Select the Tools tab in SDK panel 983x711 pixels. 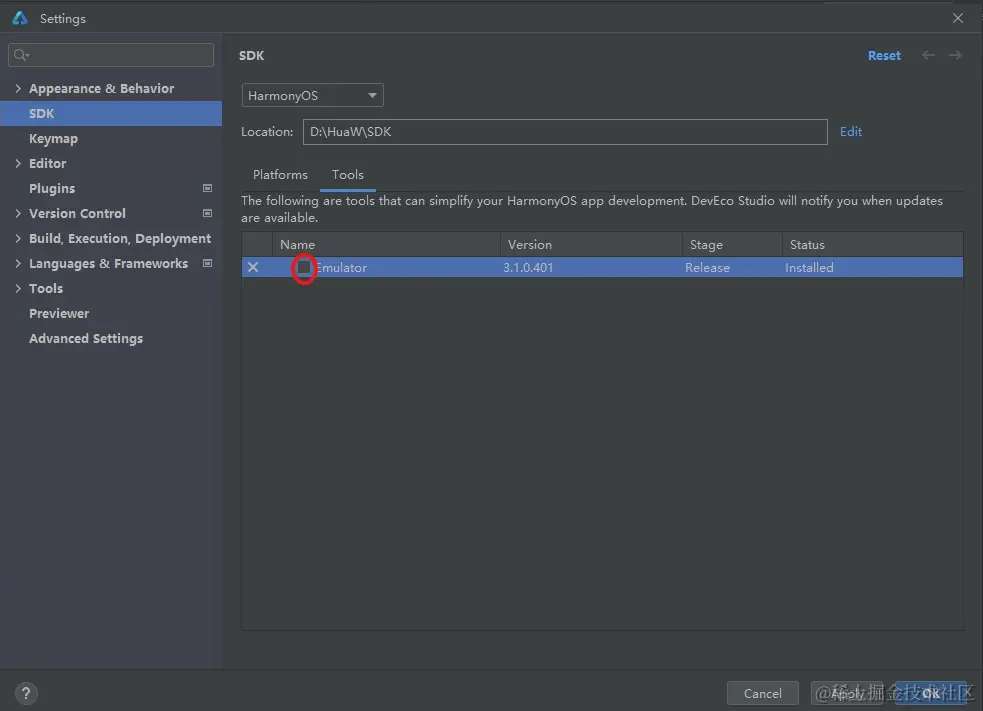(348, 175)
